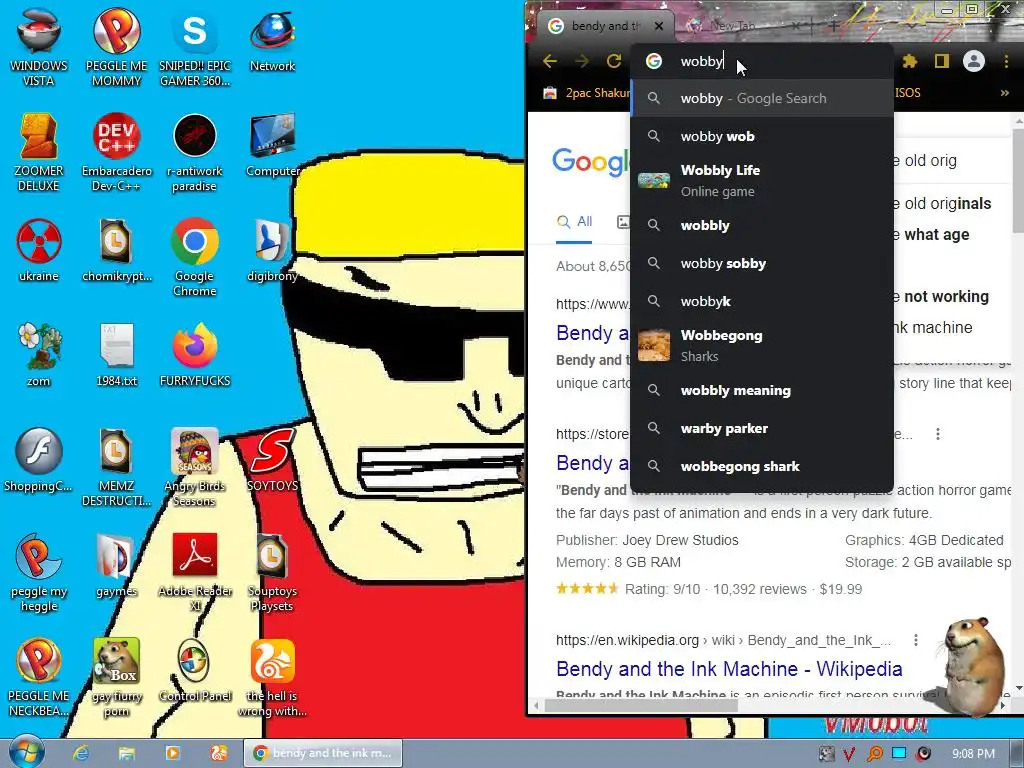Switch to the bendy and the Chrome tab
Screen dimensions: 1024x768
(x=603, y=26)
